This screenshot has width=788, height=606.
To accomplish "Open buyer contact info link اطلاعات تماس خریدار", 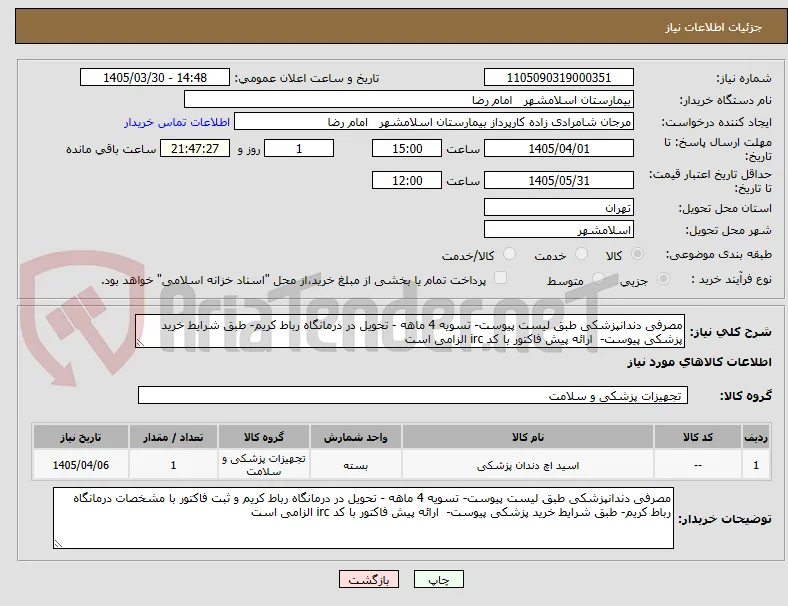I will click(x=177, y=122).
